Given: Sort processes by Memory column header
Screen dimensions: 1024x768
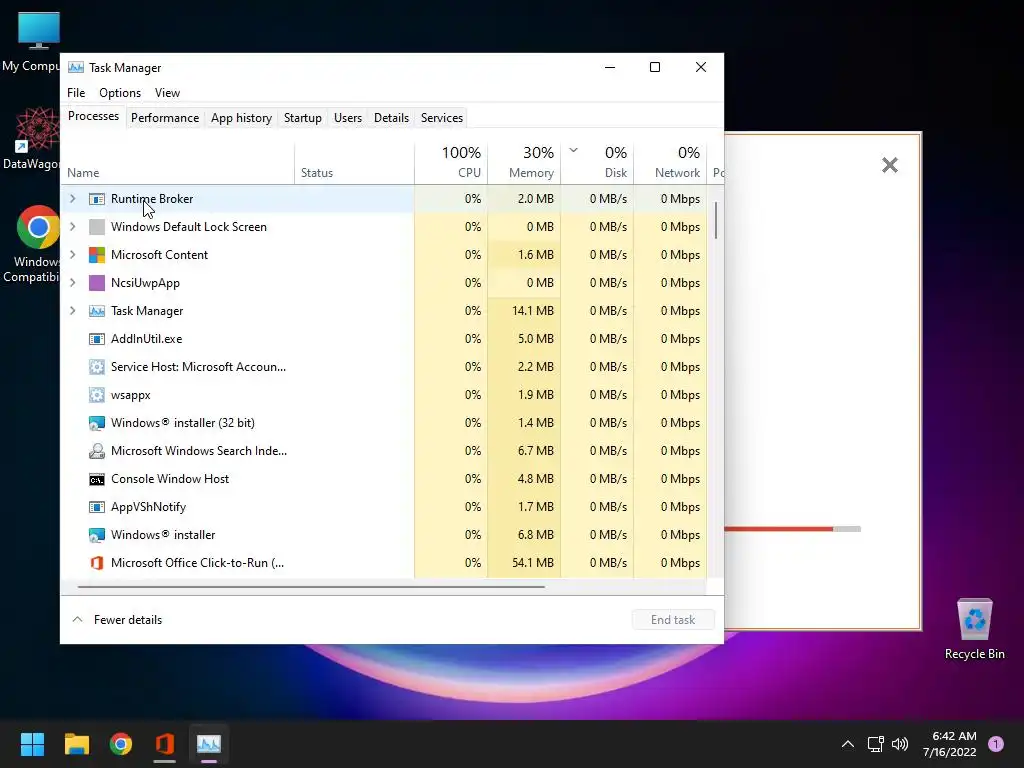Looking at the screenshot, I should pos(524,161).
